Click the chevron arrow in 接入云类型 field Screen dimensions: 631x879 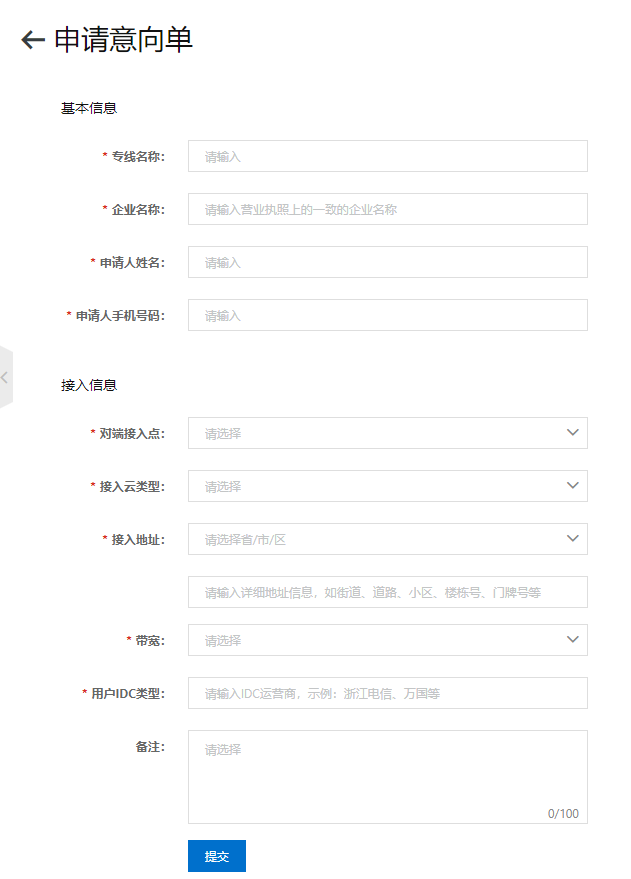572,485
